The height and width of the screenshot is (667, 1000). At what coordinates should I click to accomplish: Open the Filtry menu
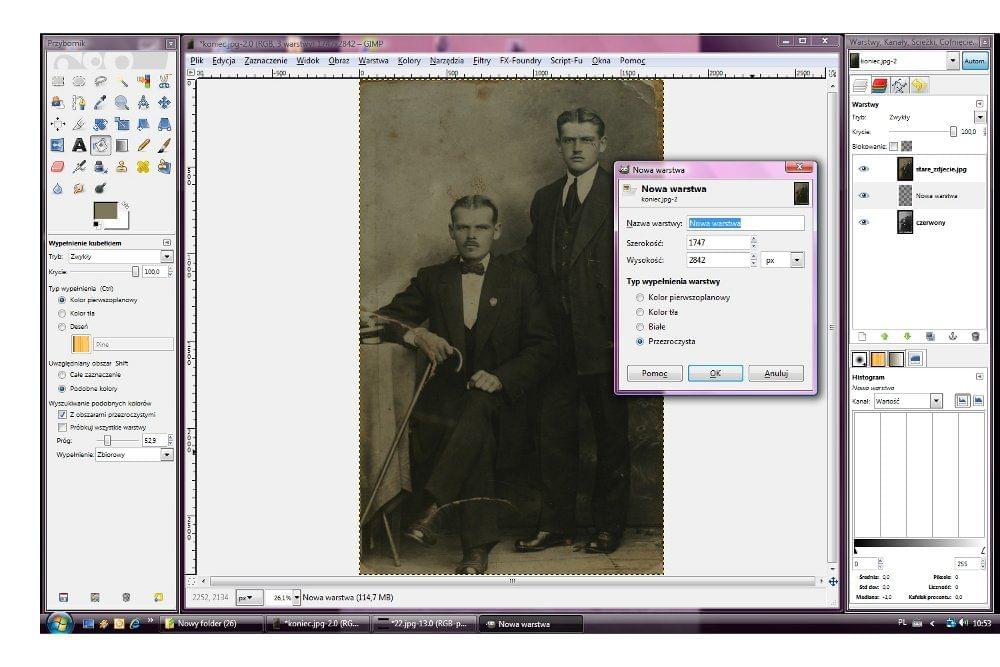[x=481, y=60]
